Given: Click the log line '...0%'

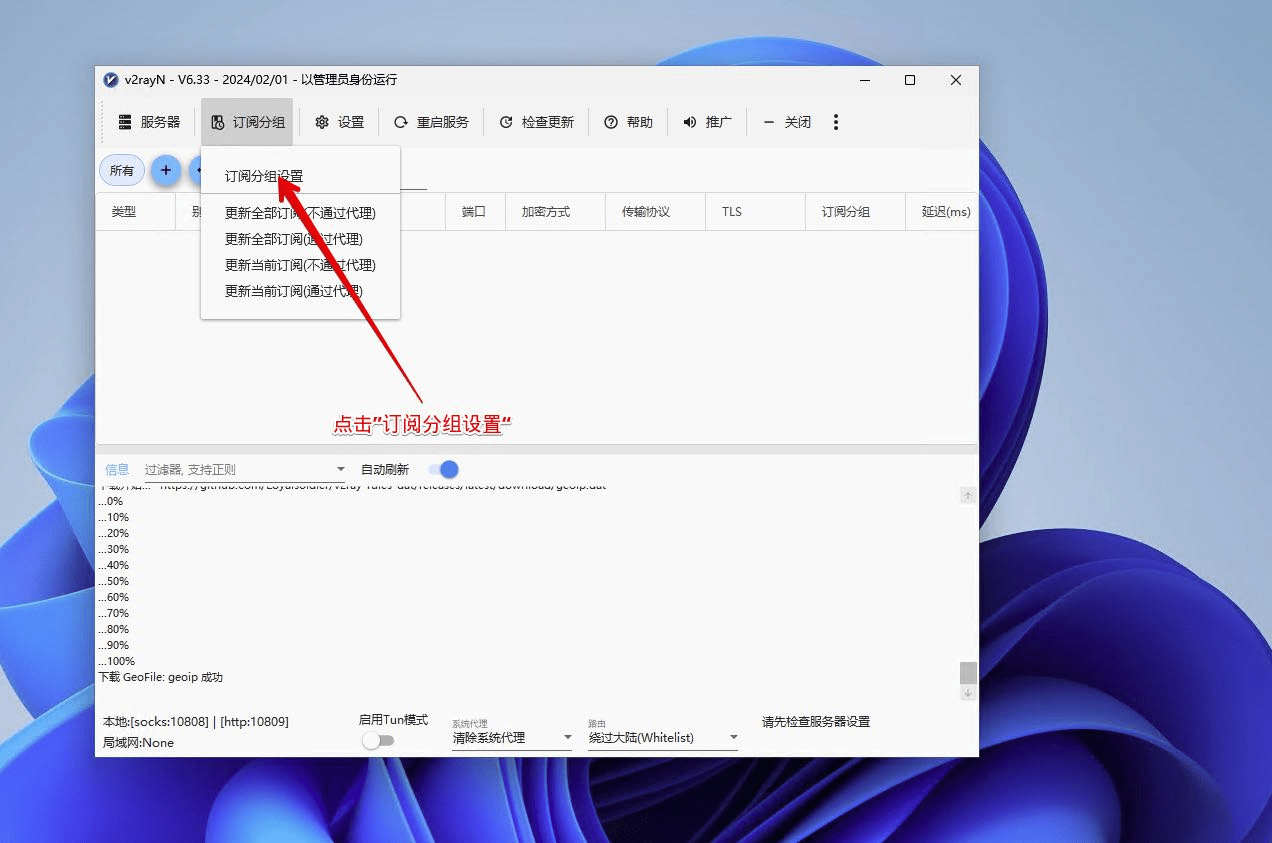Looking at the screenshot, I should pos(110,501).
